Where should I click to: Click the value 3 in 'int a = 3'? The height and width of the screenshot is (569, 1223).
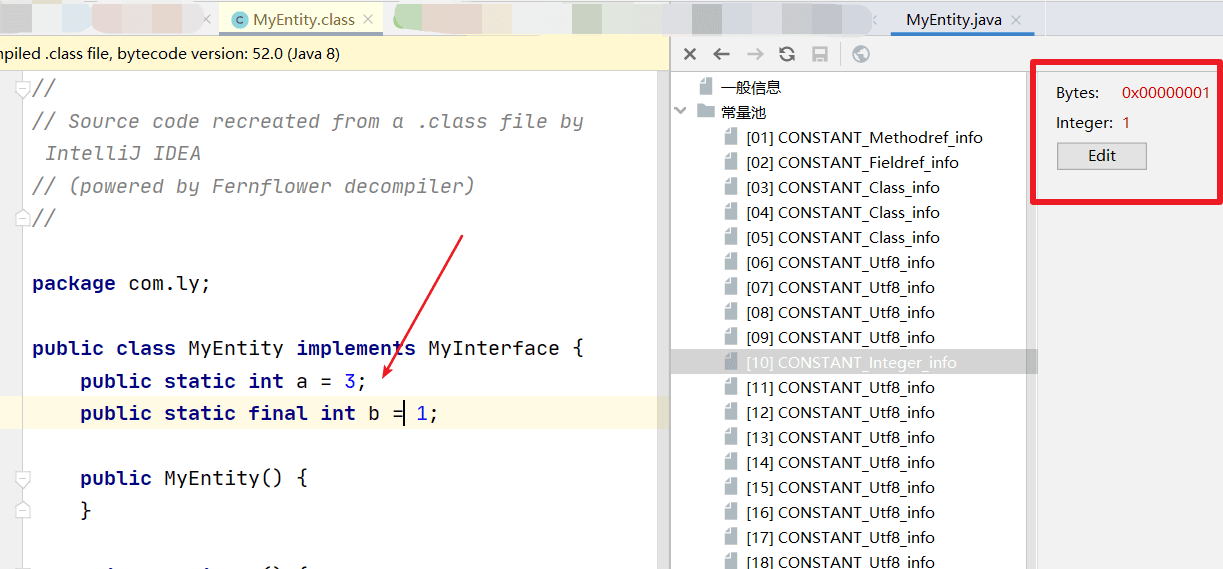point(350,381)
